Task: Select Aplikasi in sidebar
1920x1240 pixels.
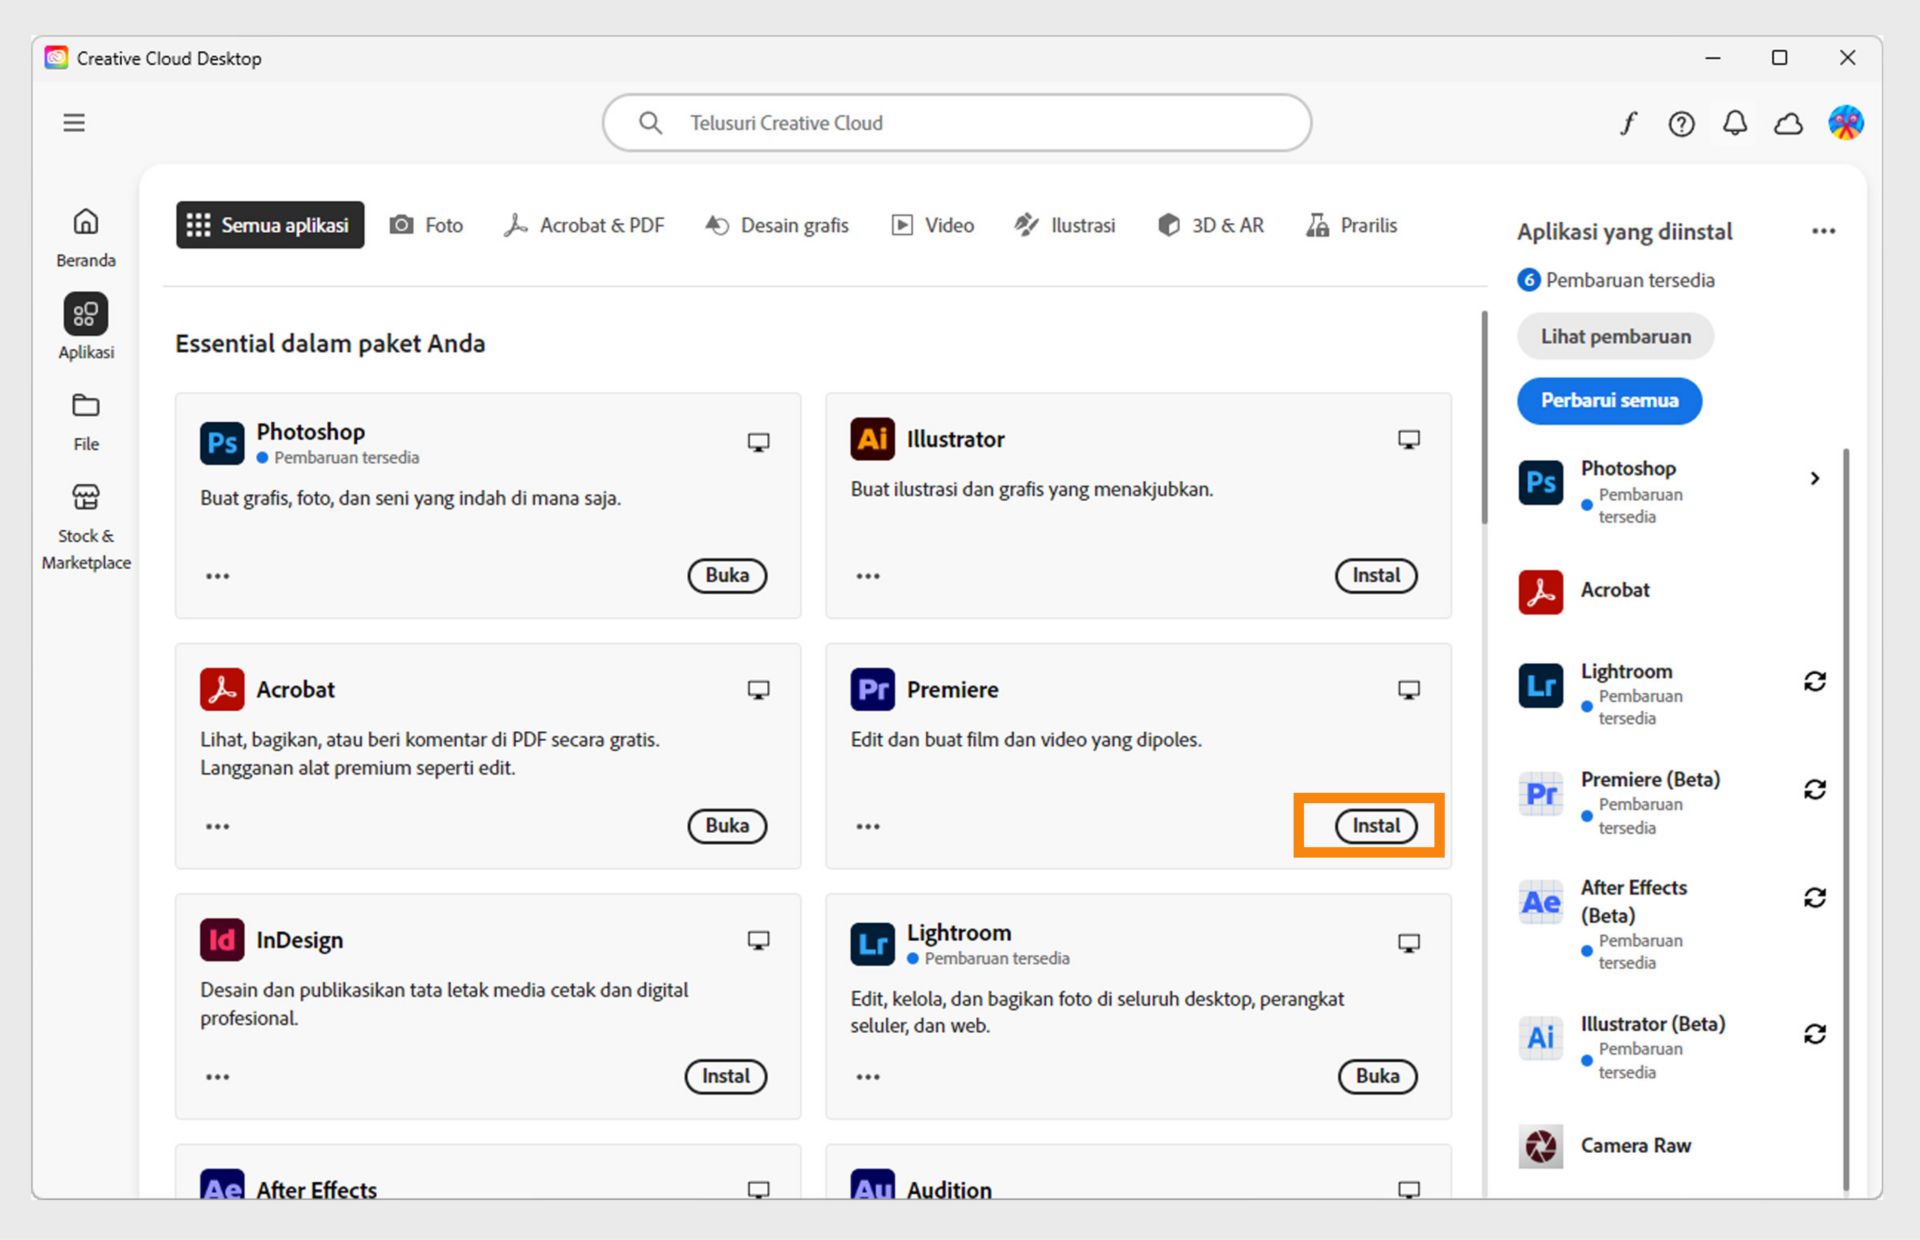Action: click(86, 327)
